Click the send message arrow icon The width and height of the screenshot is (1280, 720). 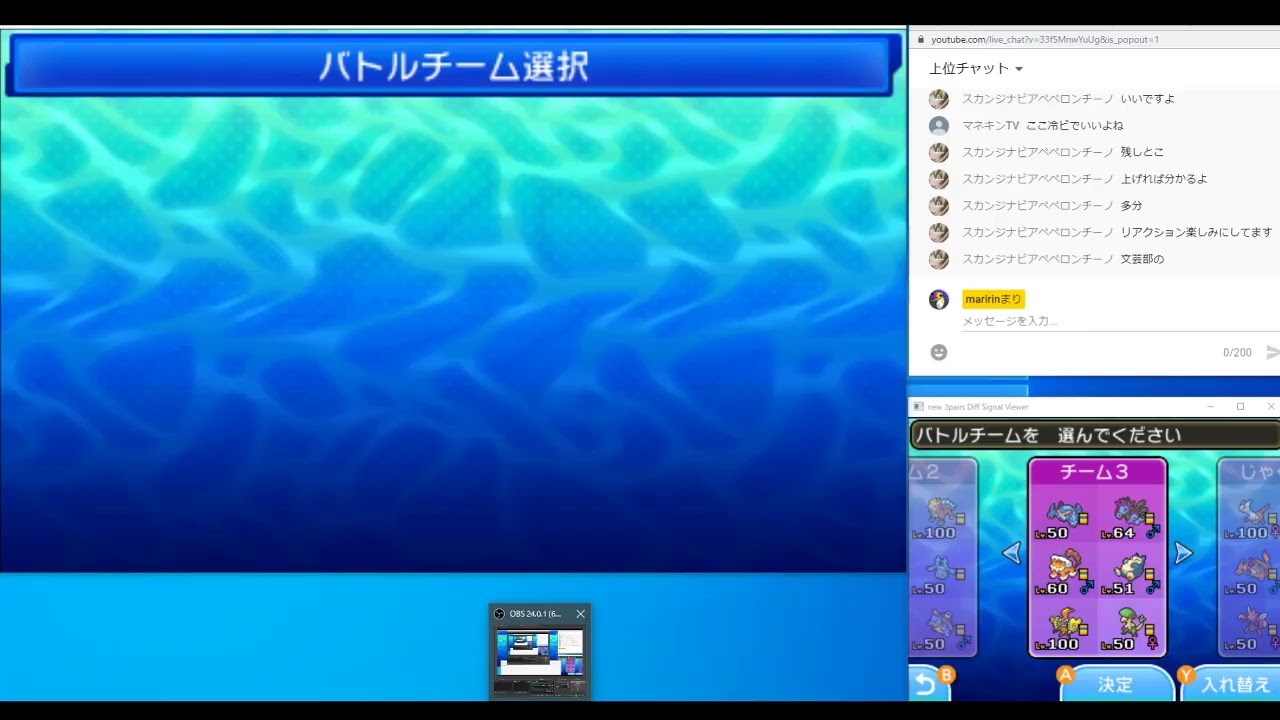1272,352
